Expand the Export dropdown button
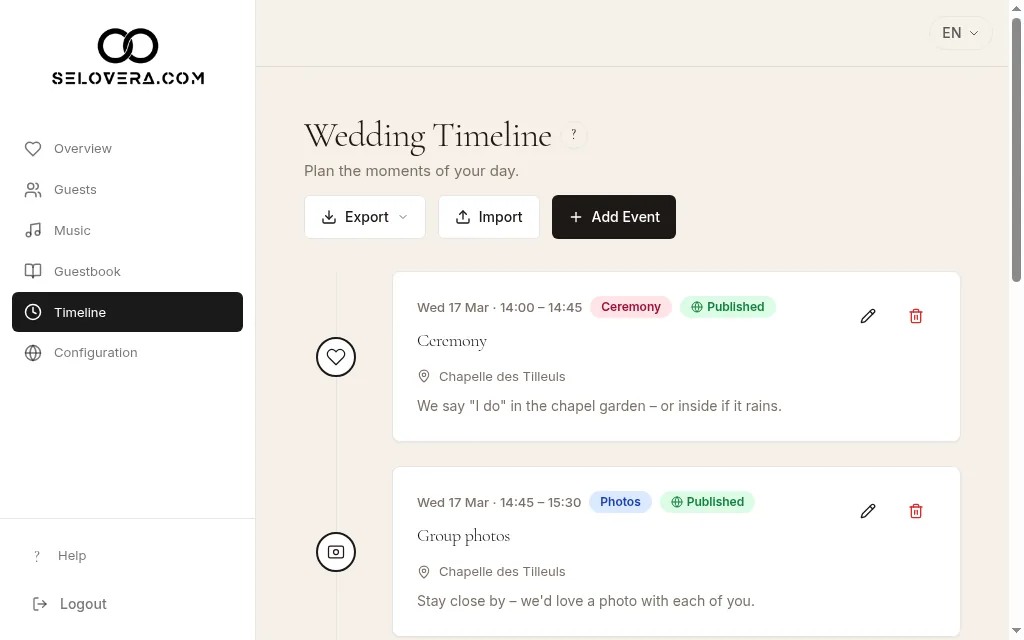The image size is (1024, 640). click(x=364, y=217)
